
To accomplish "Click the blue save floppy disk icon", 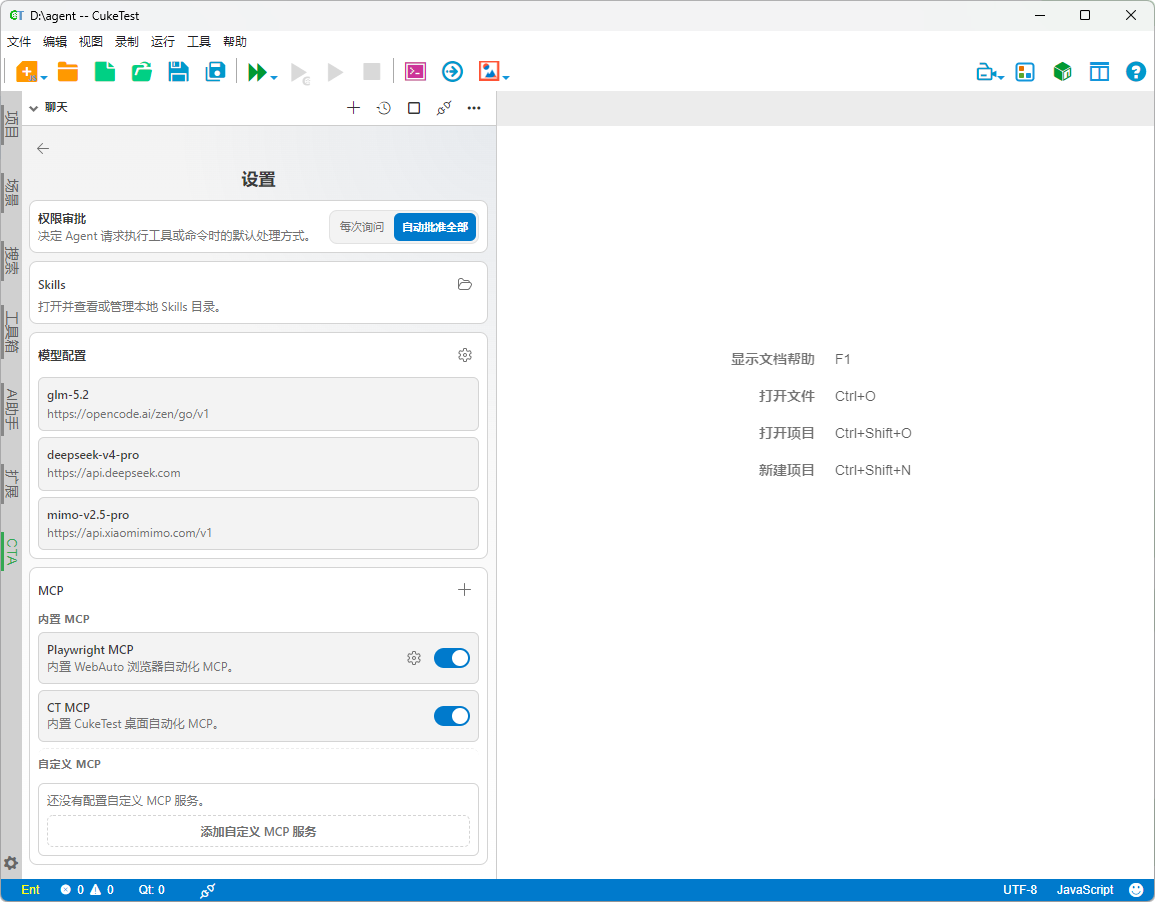I will 178,71.
